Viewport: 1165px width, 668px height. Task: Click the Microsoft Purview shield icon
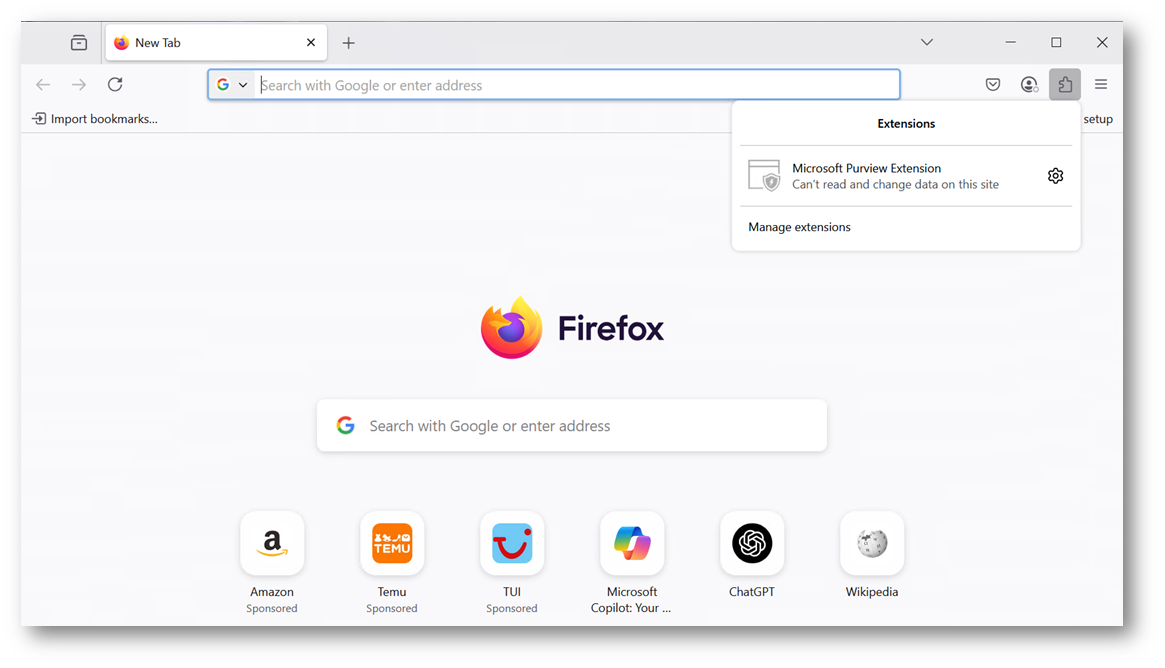click(764, 175)
